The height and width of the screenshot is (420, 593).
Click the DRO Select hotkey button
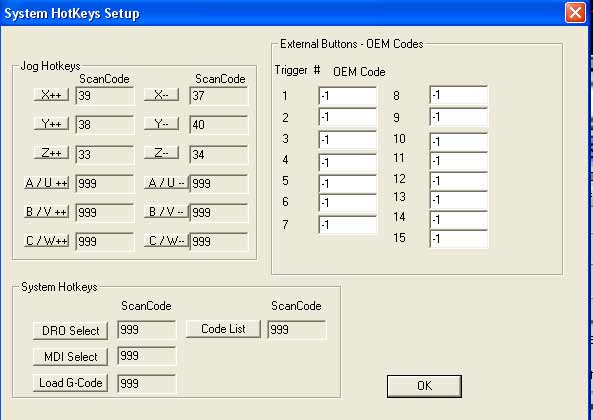[x=70, y=330]
